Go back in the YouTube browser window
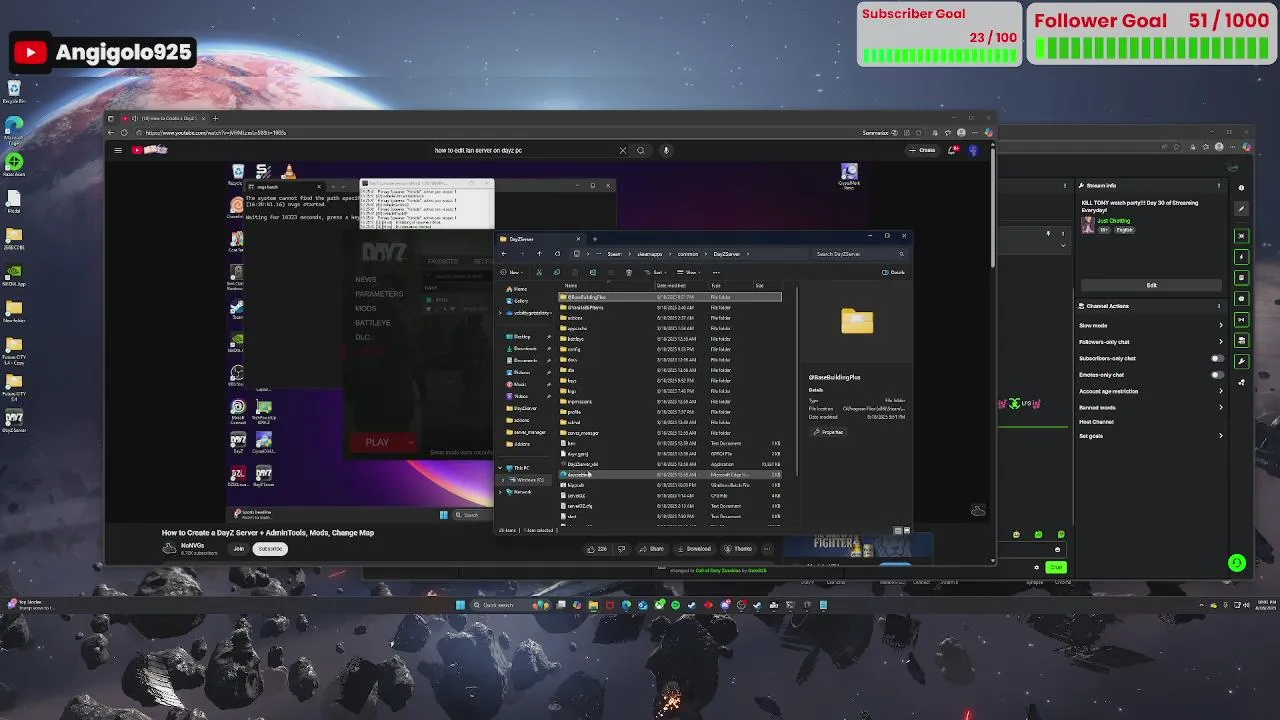The height and width of the screenshot is (720, 1280). [111, 133]
